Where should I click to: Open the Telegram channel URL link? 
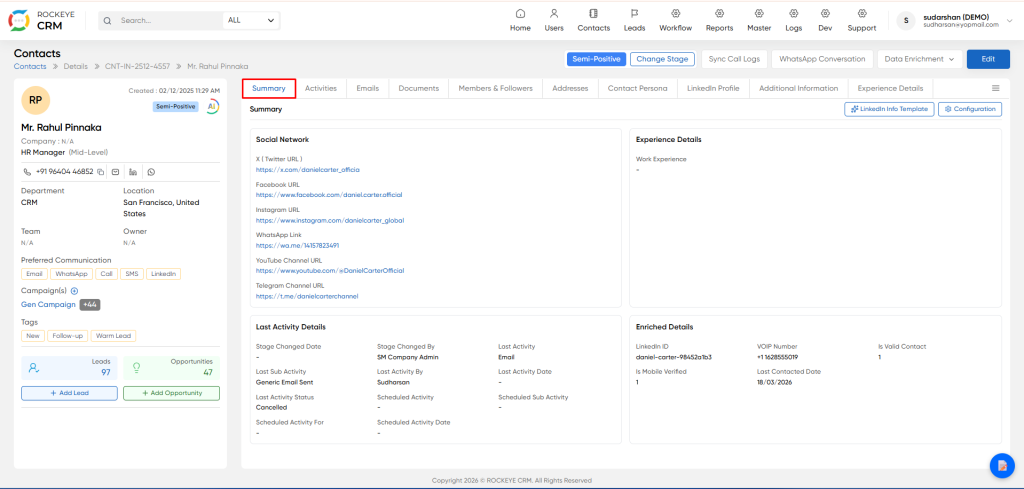pyautogui.click(x=307, y=296)
